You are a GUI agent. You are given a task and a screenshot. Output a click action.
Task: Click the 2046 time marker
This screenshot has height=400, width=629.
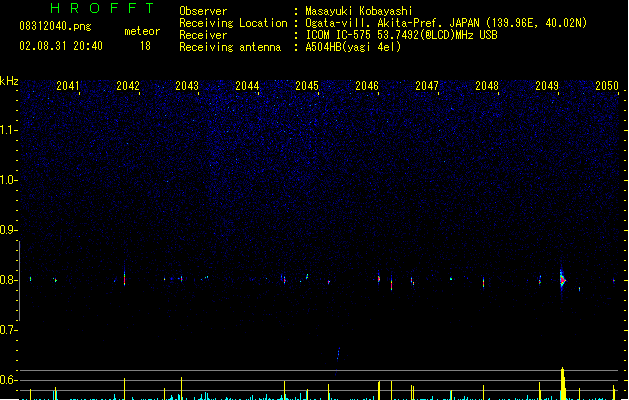pos(367,86)
